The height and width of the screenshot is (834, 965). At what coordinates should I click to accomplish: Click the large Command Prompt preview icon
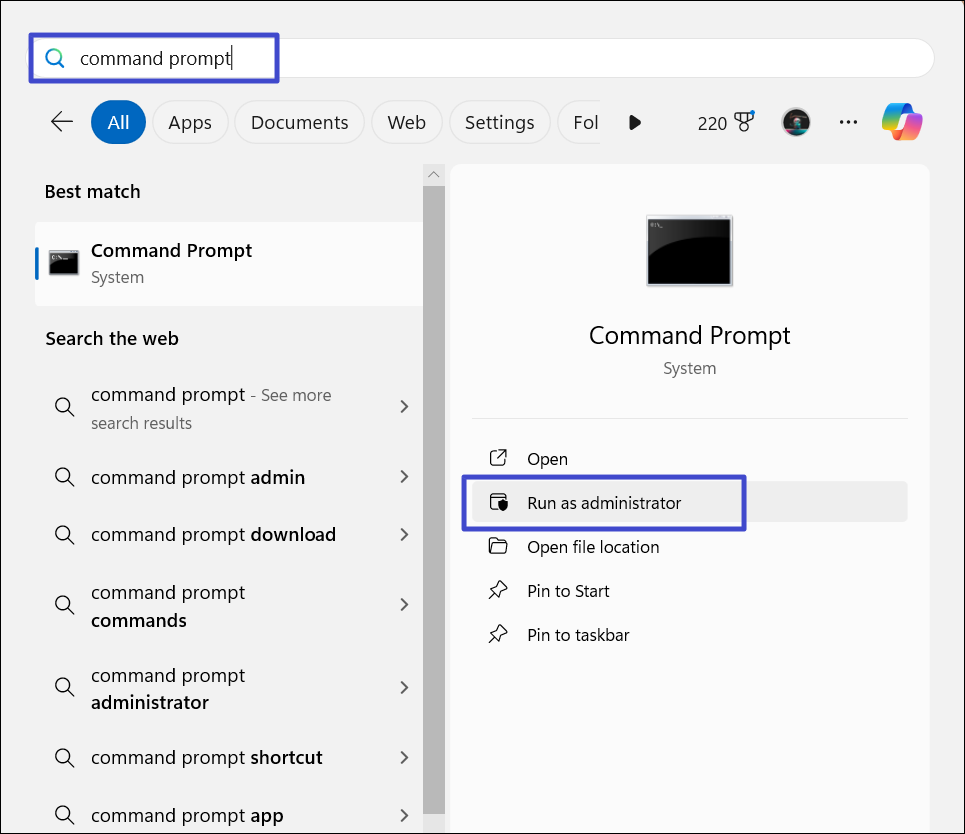tap(689, 250)
